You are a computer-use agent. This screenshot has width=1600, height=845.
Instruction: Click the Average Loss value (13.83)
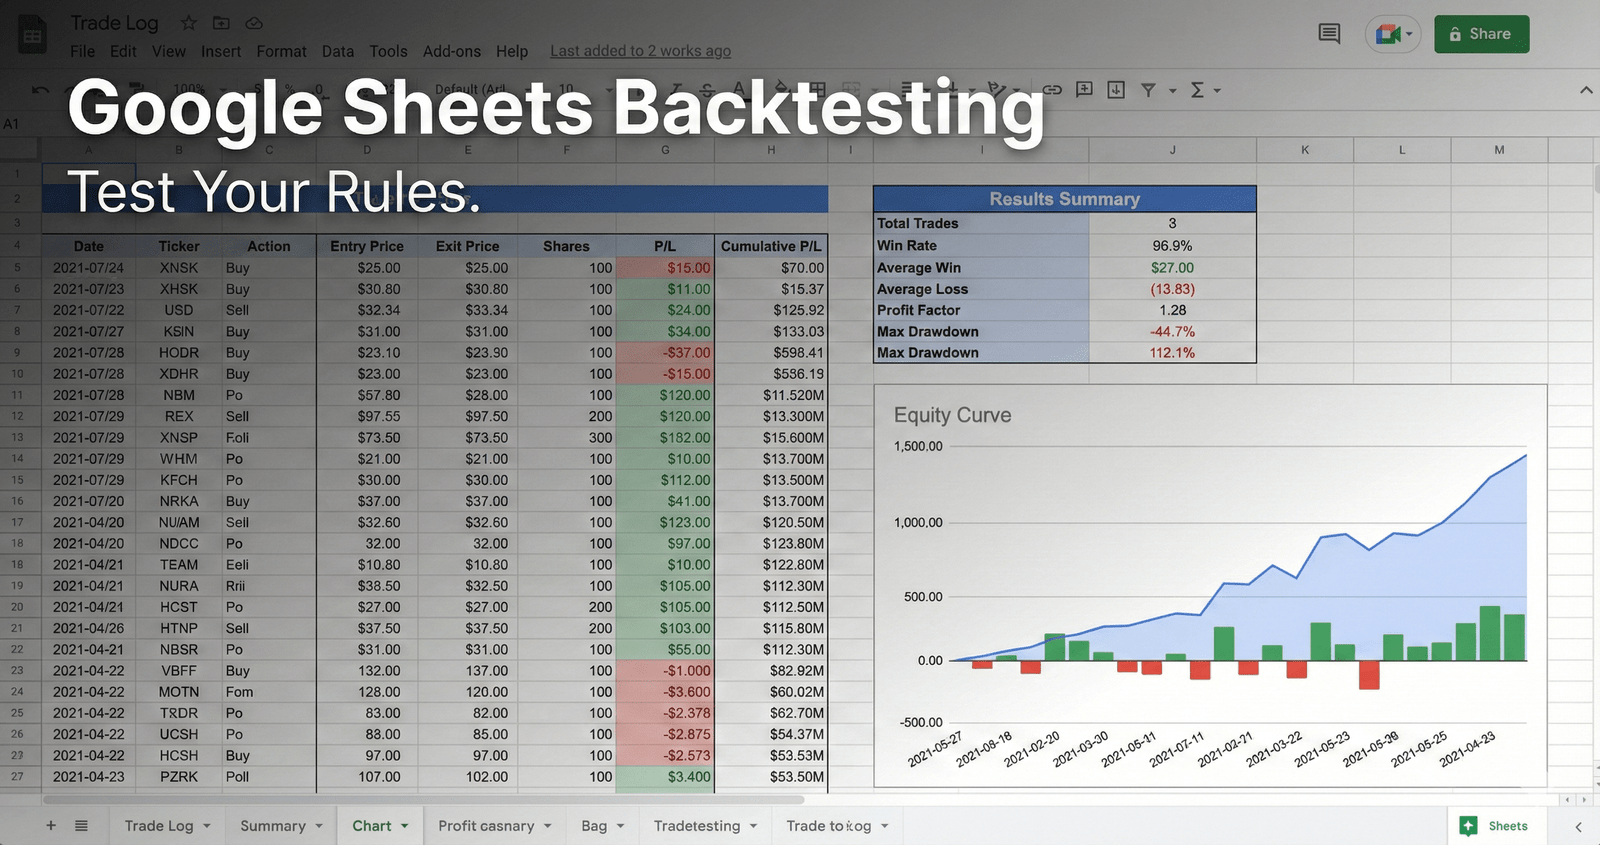coord(1172,289)
